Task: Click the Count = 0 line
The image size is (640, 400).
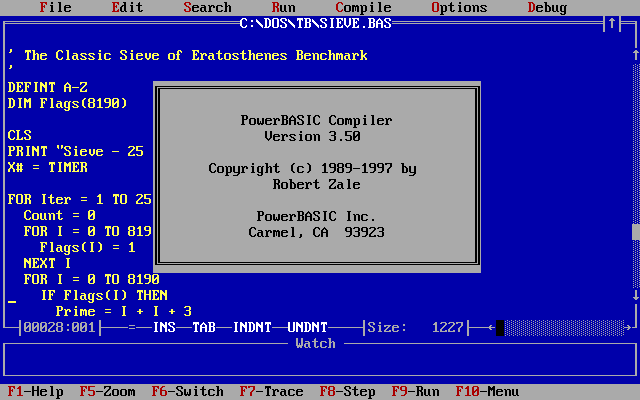Action: (x=60, y=215)
